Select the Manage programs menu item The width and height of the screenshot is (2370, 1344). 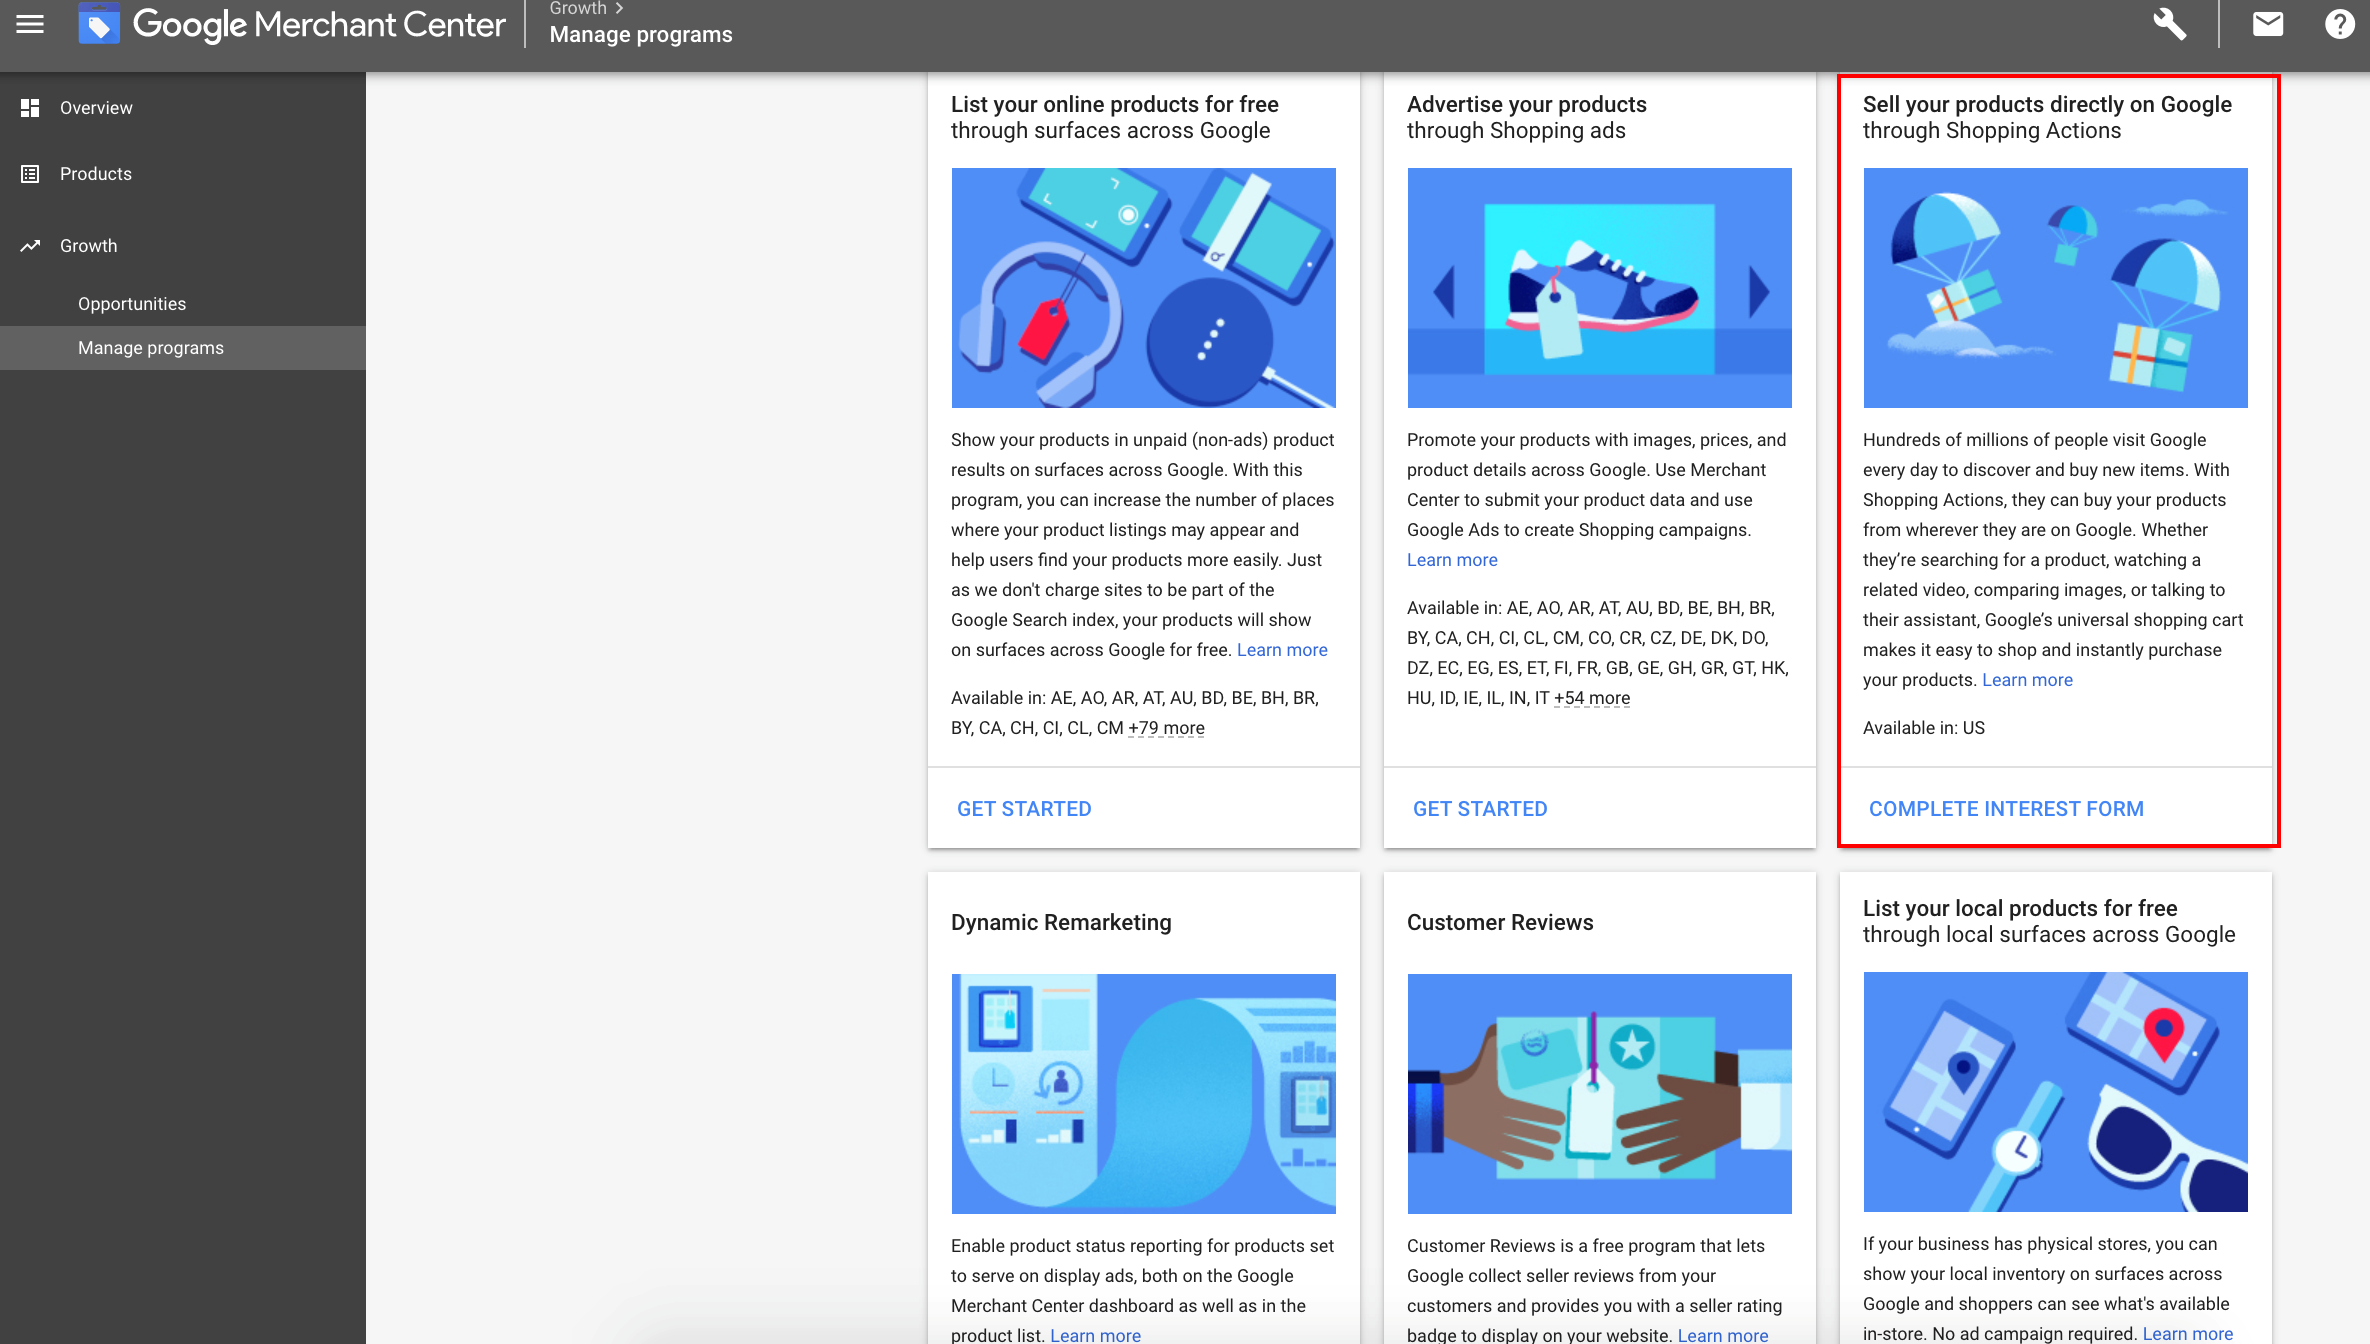[x=150, y=347]
